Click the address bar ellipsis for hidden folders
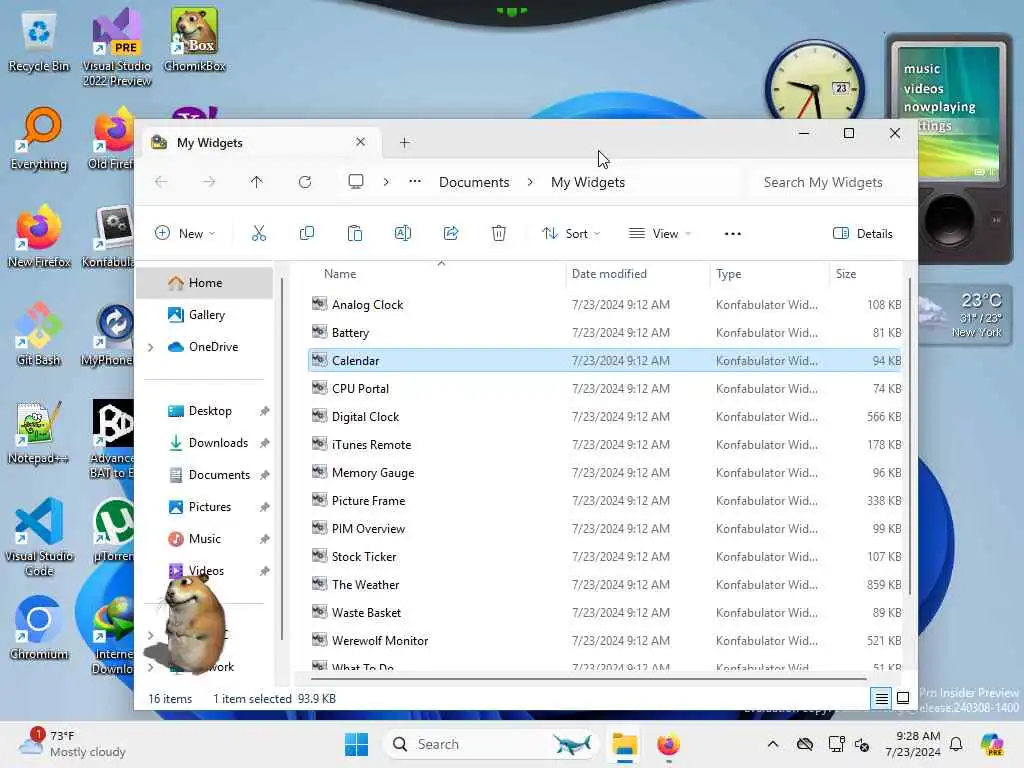 415,182
